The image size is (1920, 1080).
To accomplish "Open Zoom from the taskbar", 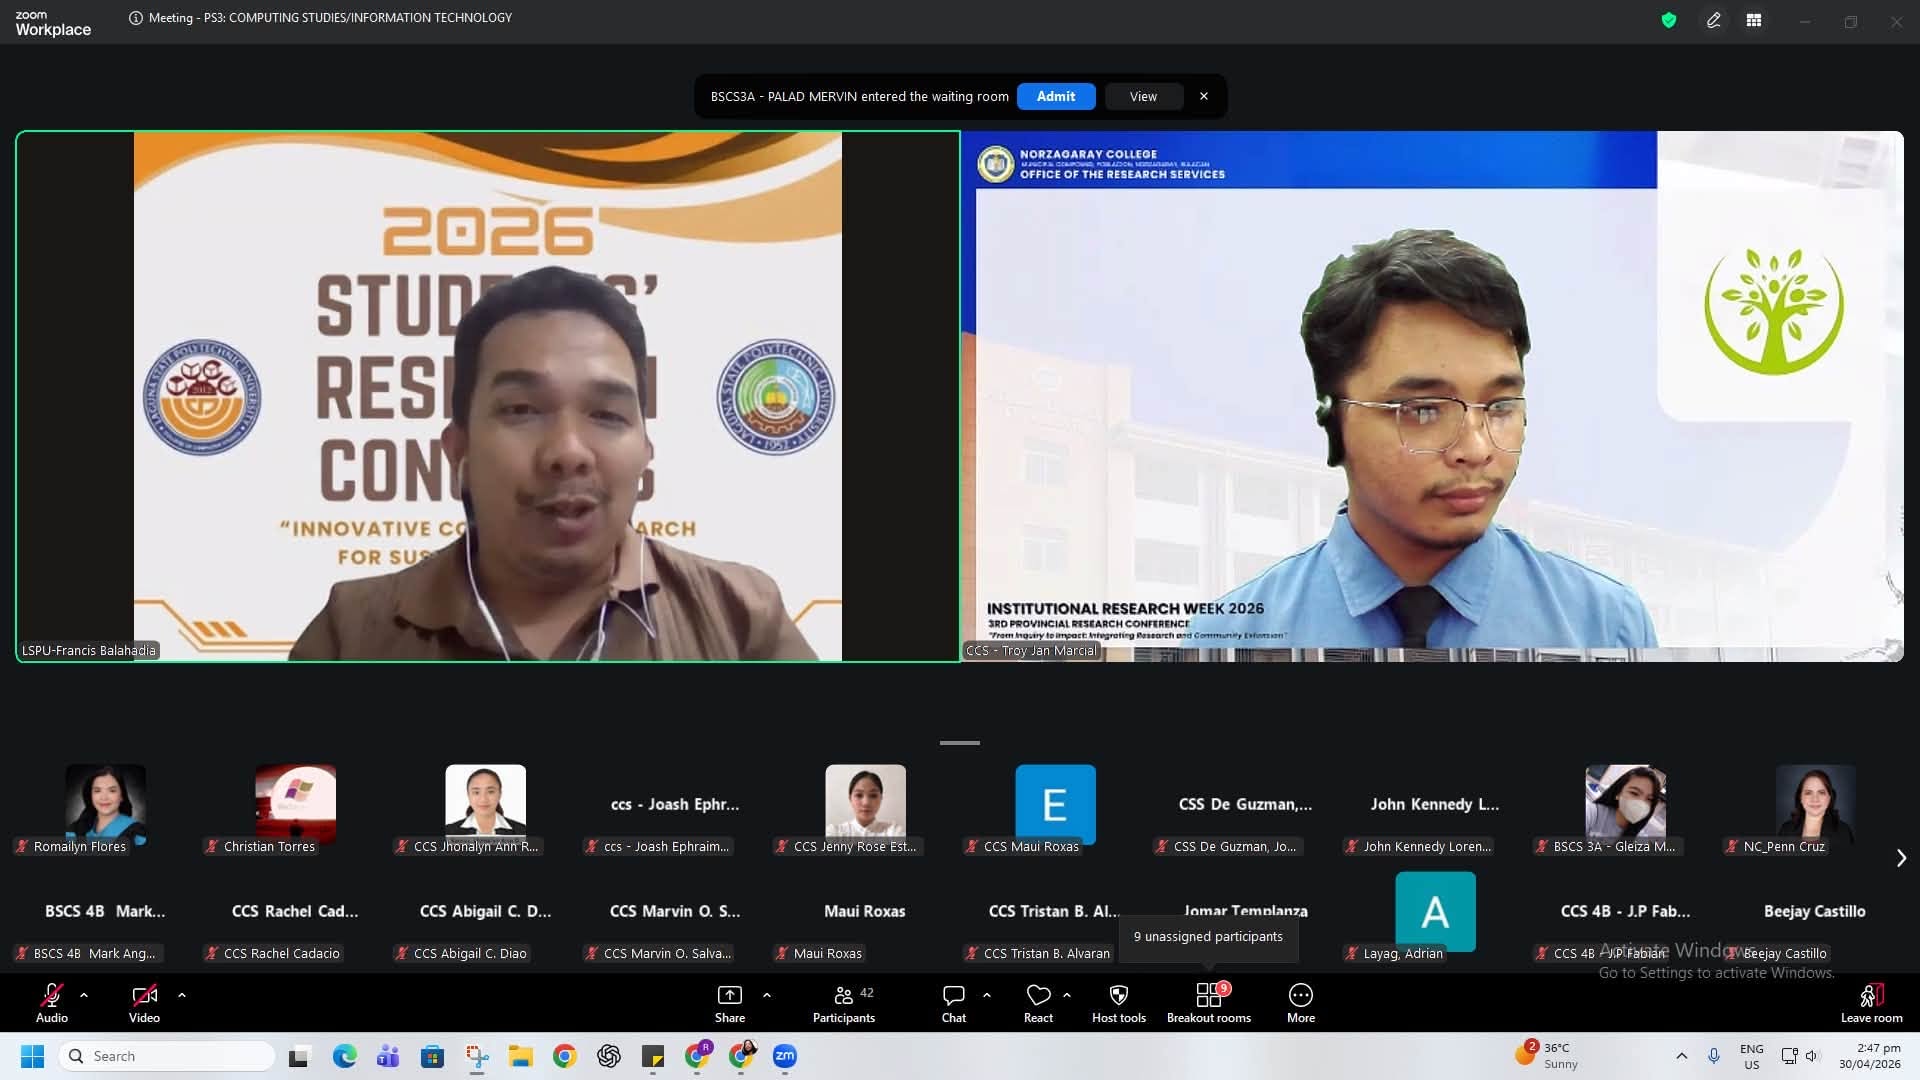I will (x=785, y=1056).
